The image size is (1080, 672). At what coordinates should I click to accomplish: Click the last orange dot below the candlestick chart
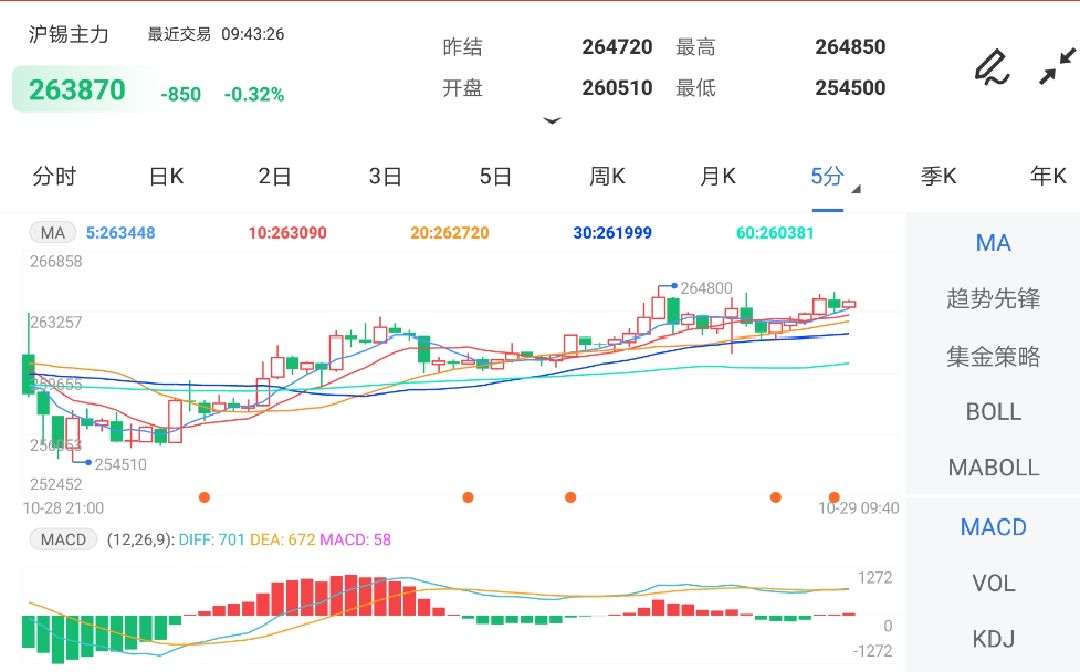(834, 497)
